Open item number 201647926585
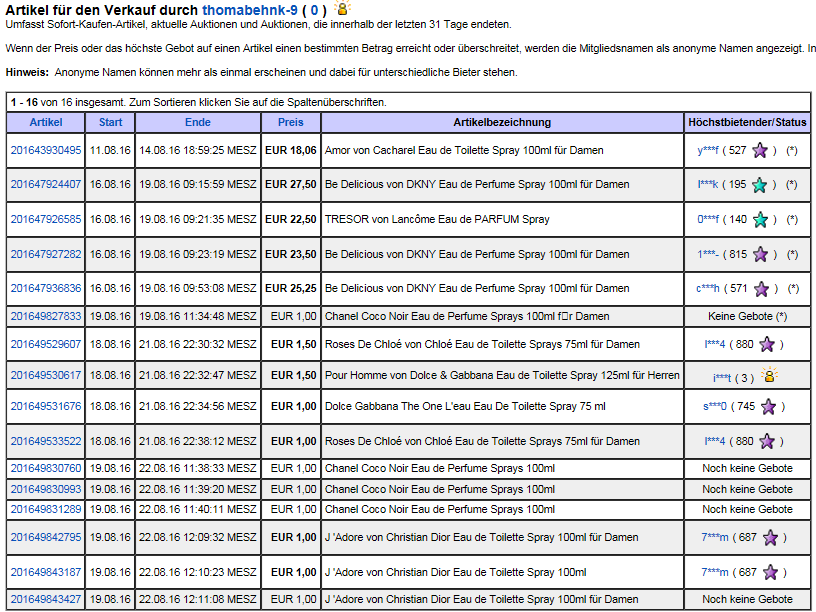This screenshot has height=612, width=816. pos(46,219)
